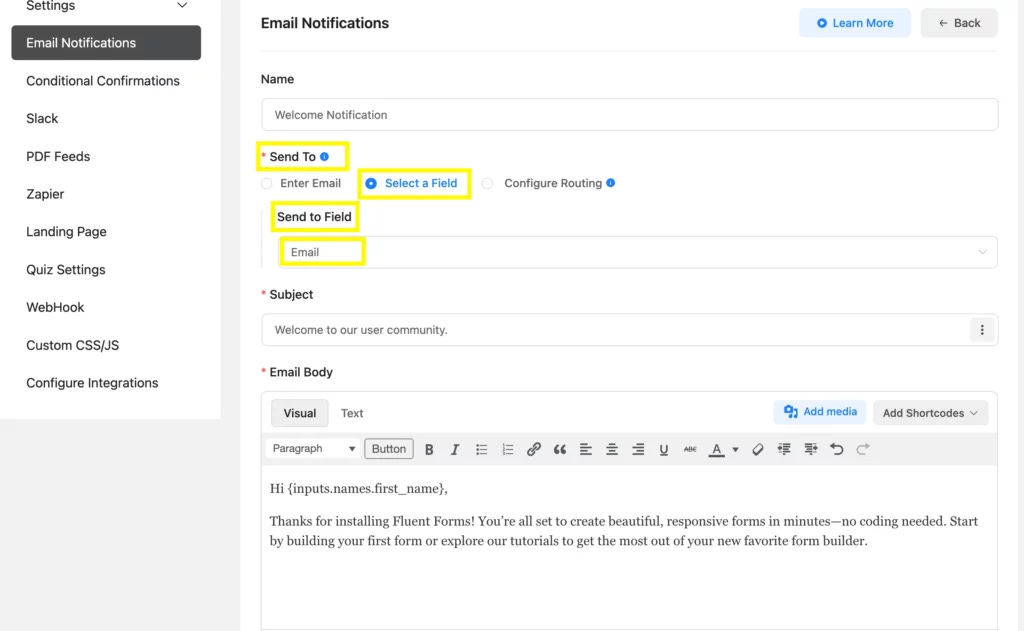This screenshot has width=1024, height=631.
Task: Apply strikethrough formatting to text
Action: 689,449
